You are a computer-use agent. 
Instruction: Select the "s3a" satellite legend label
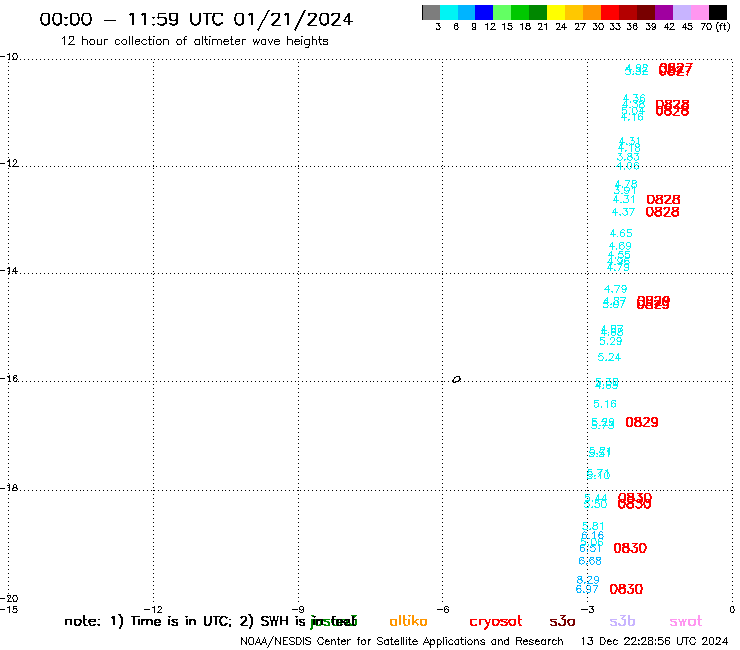tap(562, 621)
